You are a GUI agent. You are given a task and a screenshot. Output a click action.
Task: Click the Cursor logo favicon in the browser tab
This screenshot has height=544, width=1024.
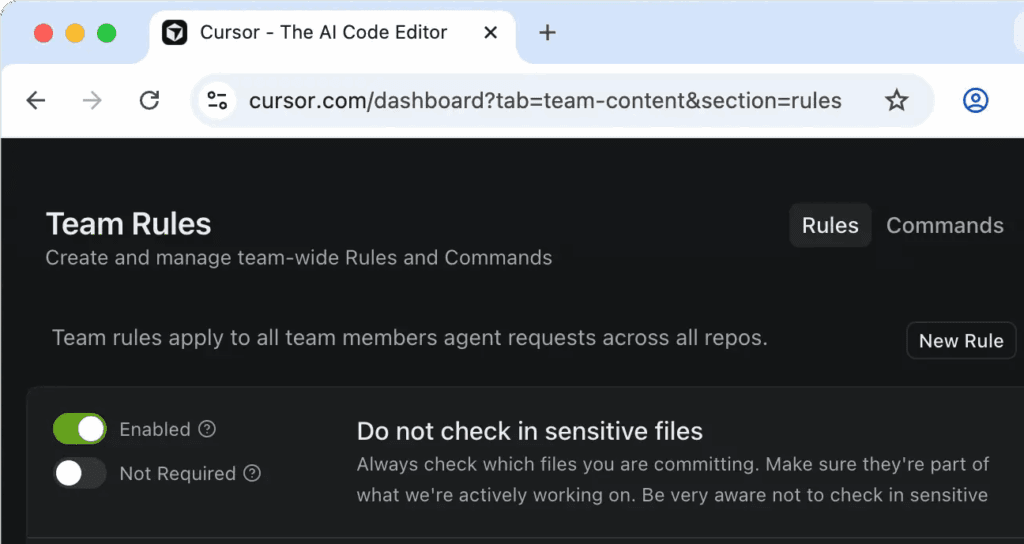click(174, 33)
